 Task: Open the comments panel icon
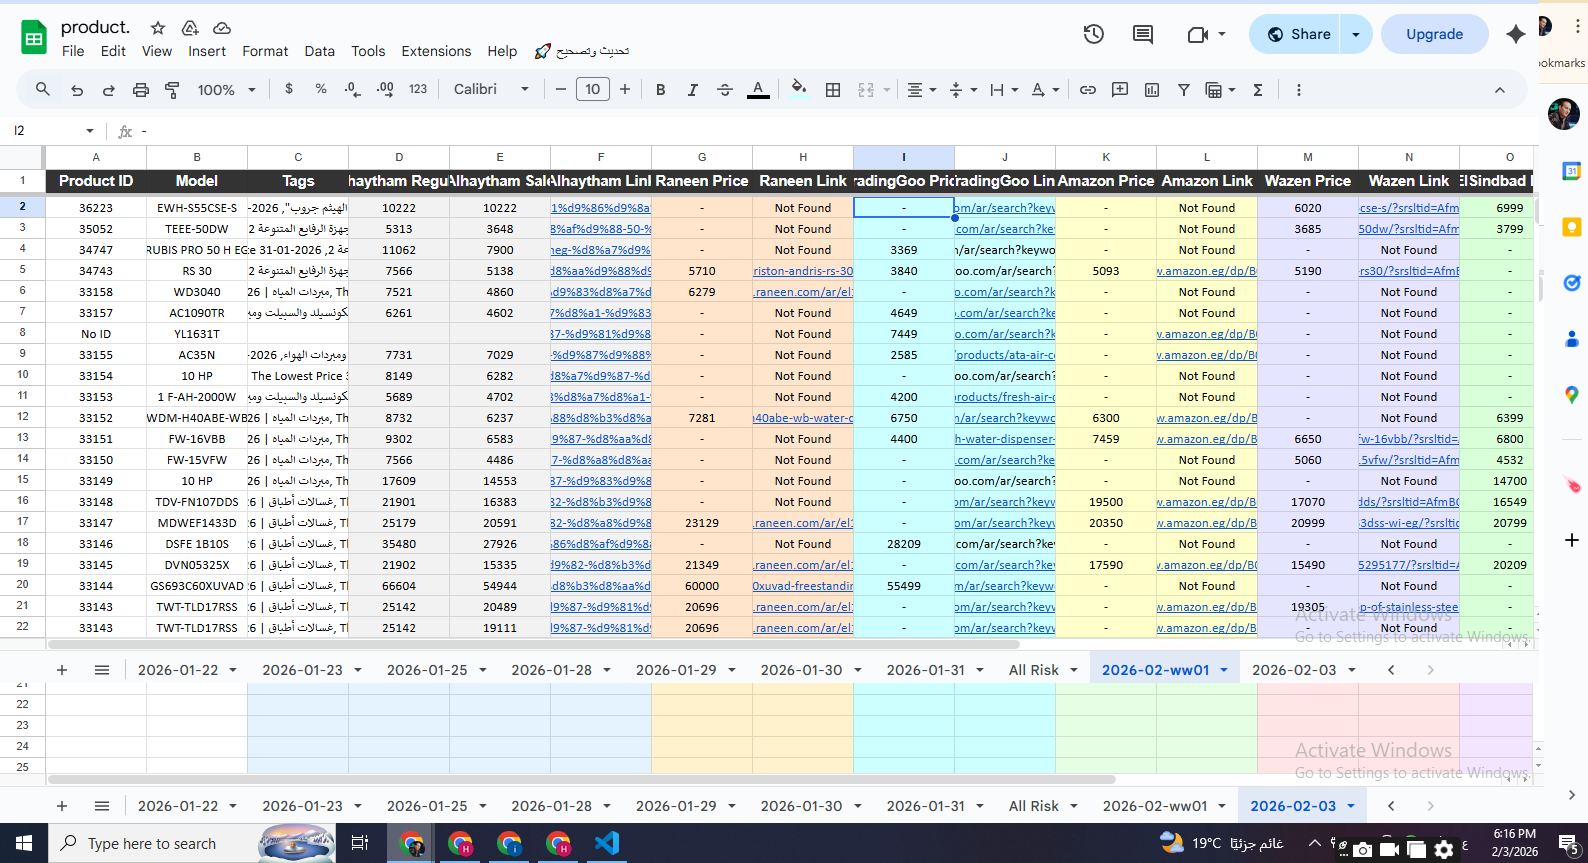coord(1142,34)
